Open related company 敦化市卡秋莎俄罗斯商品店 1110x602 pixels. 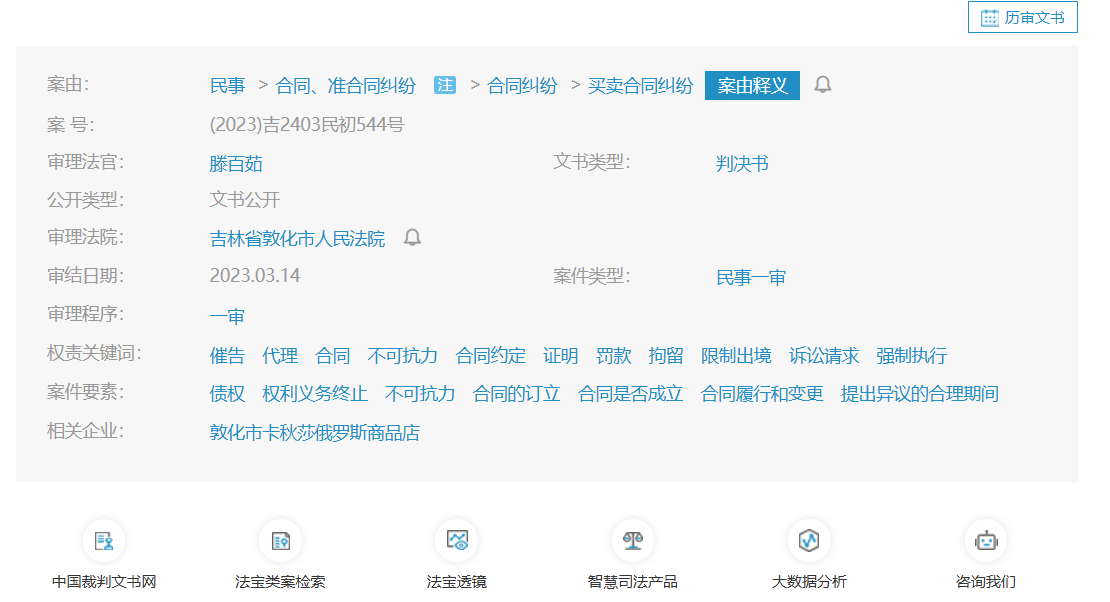pyautogui.click(x=314, y=433)
